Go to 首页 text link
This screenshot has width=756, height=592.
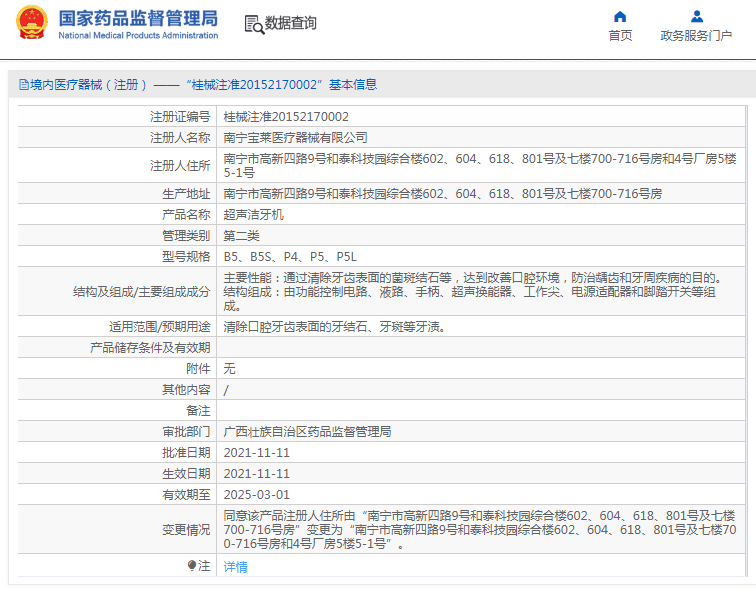tap(620, 36)
